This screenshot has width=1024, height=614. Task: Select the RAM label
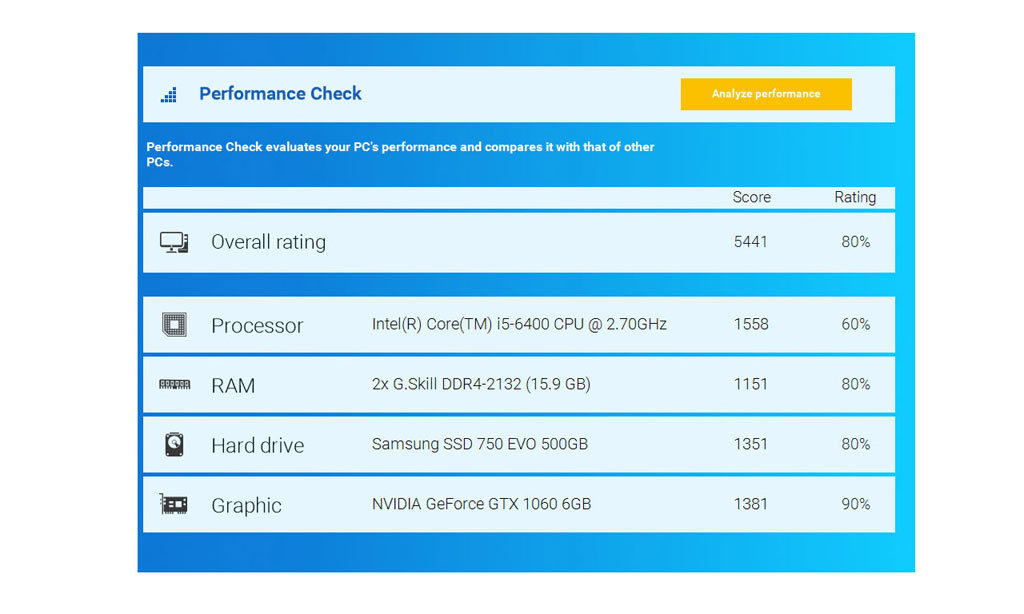(x=233, y=385)
